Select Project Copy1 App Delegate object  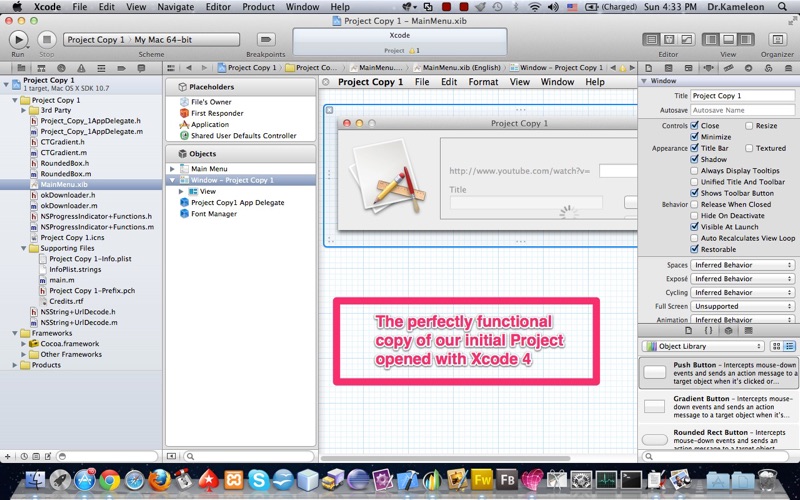(237, 202)
